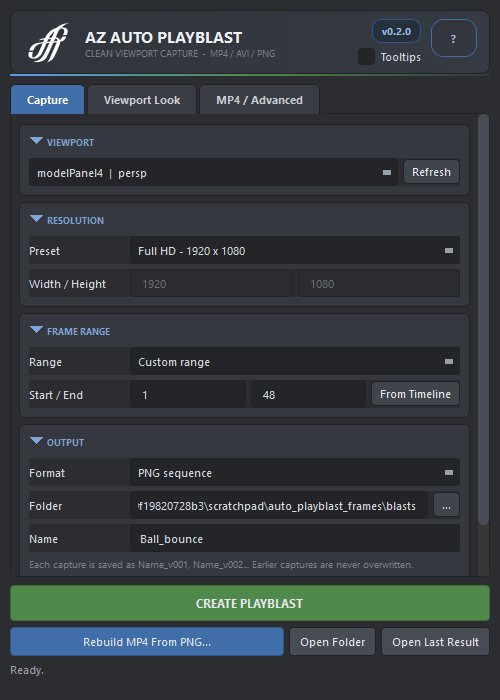500x700 pixels.
Task: Open the PNG sequence format dropdown
Action: [x=295, y=473]
